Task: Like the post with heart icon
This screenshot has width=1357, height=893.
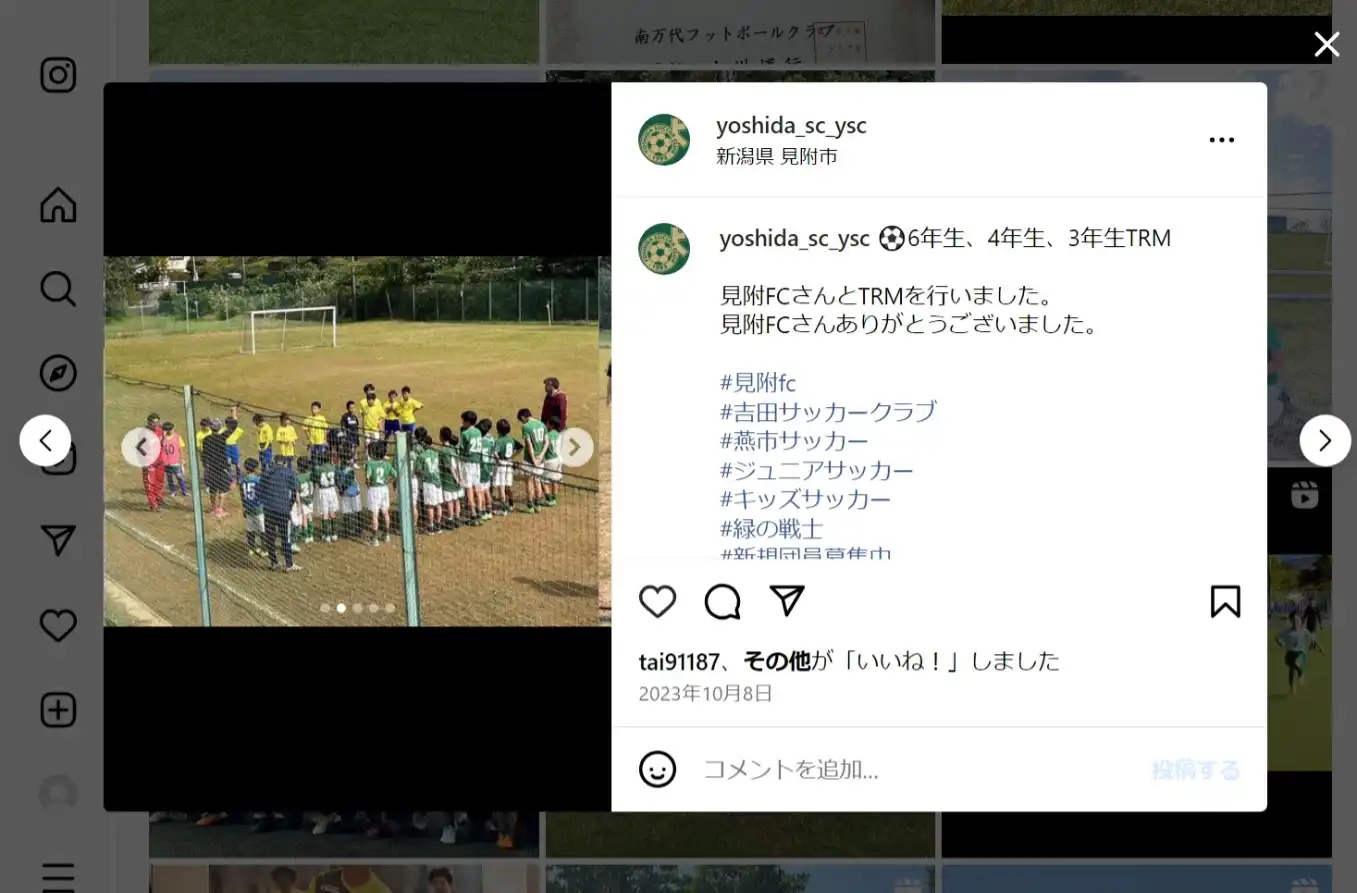Action: pyautogui.click(x=657, y=602)
